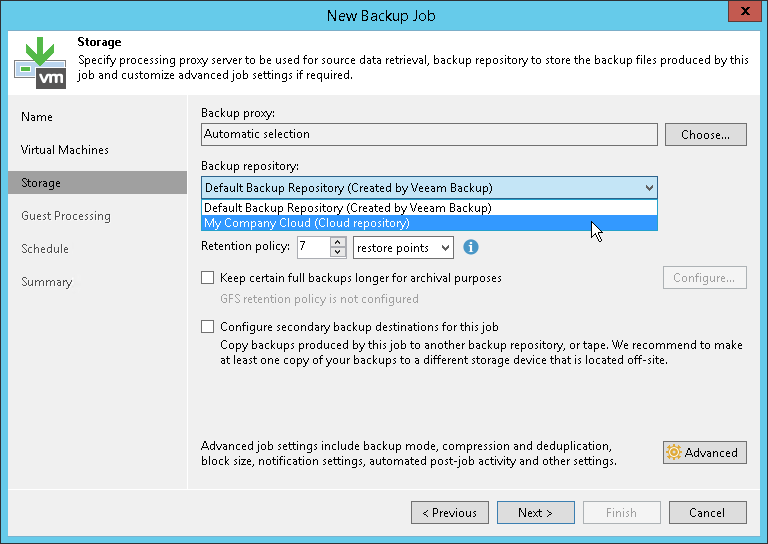Click the VM backup job header icon

40,61
